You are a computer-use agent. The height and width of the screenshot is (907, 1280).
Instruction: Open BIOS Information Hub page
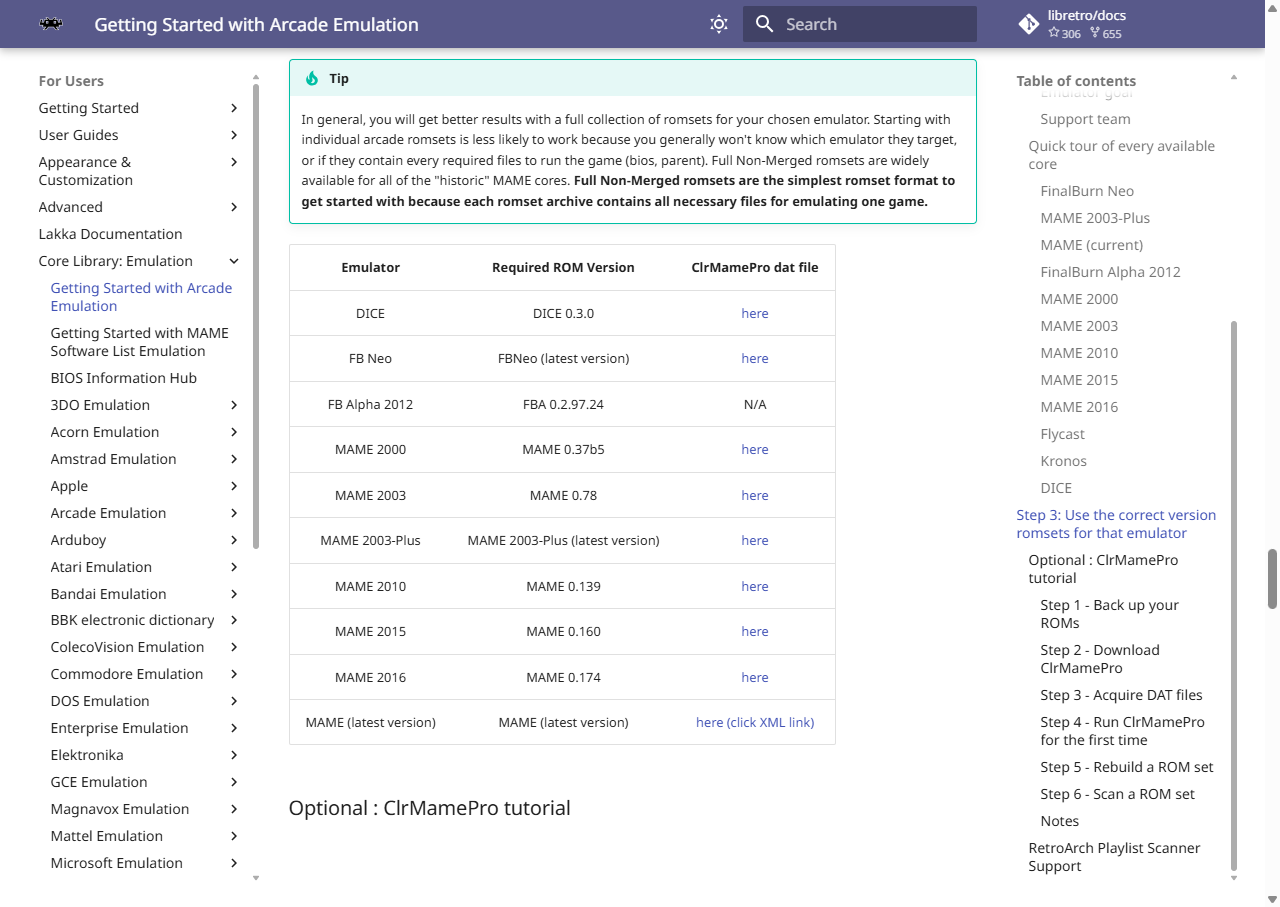pyautogui.click(x=124, y=378)
